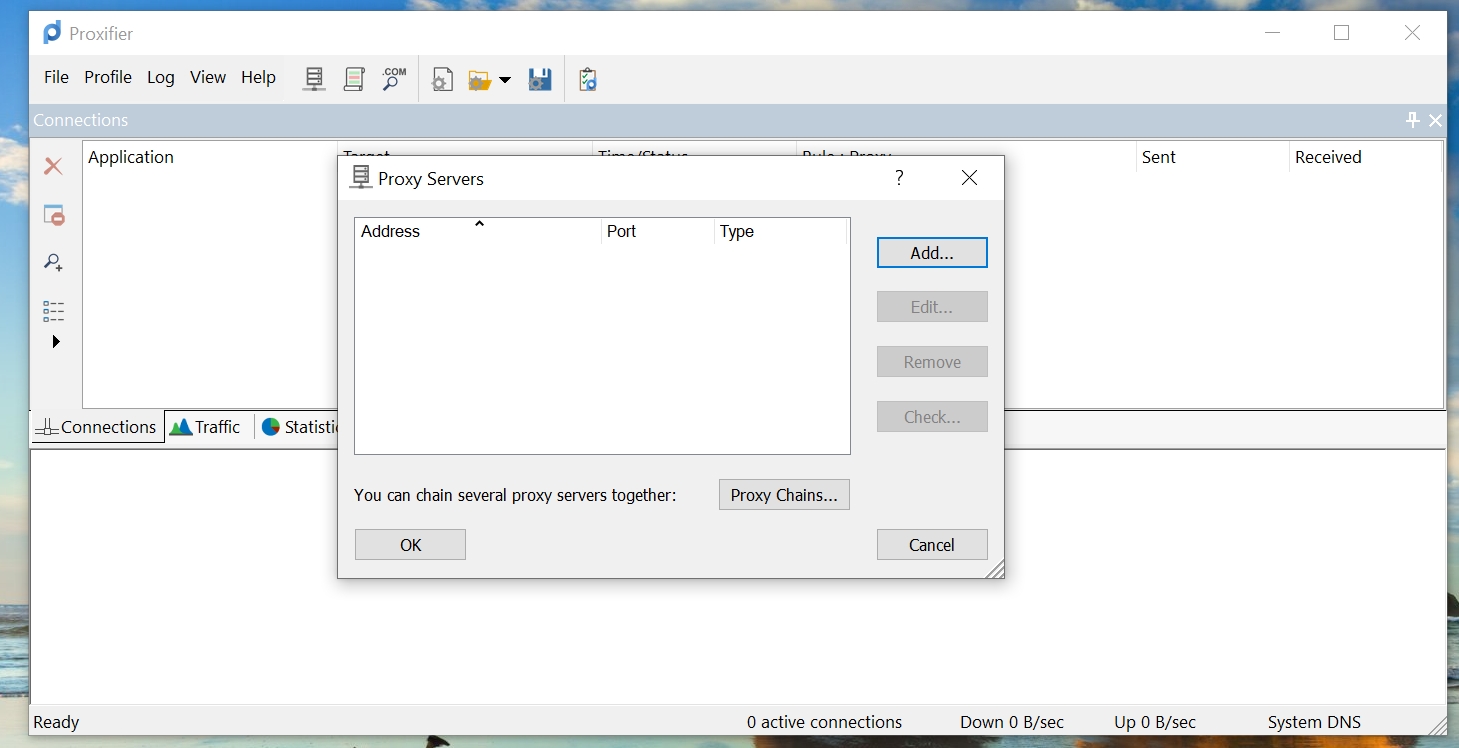Click the block application window icon
The image size is (1459, 748).
click(54, 215)
